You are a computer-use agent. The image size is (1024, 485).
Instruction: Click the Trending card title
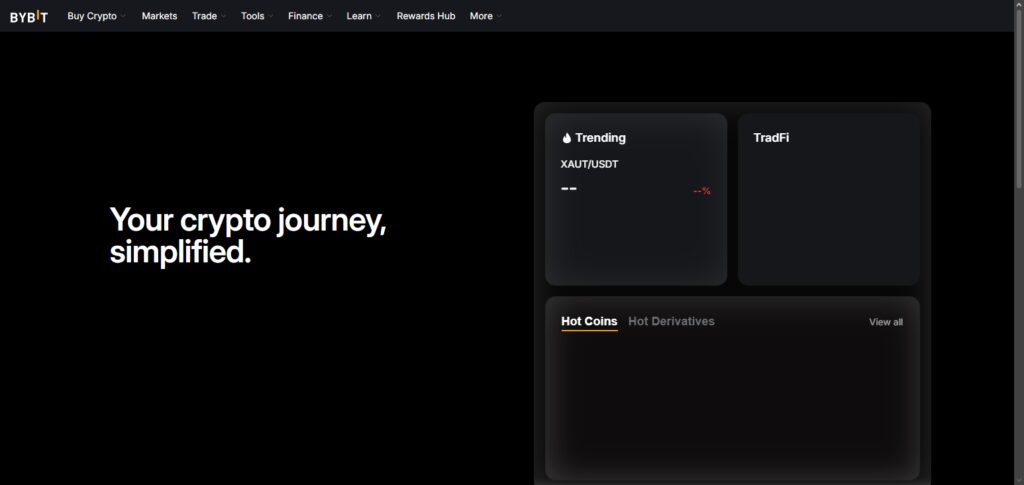point(600,138)
